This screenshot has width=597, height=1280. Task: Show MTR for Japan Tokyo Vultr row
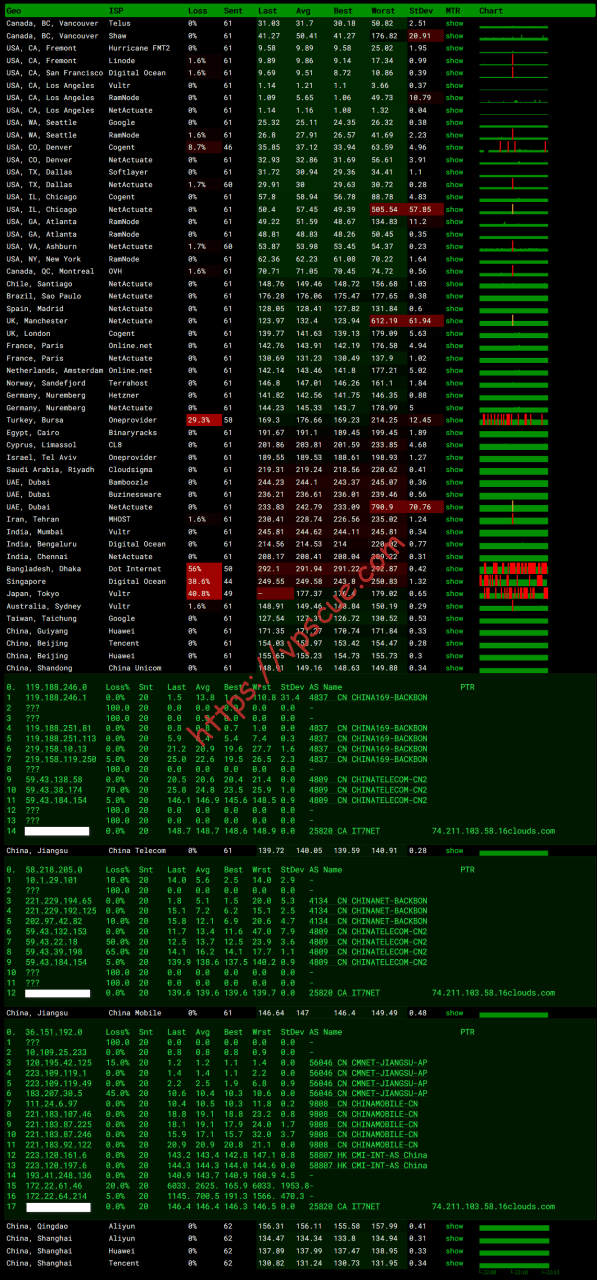click(x=454, y=593)
